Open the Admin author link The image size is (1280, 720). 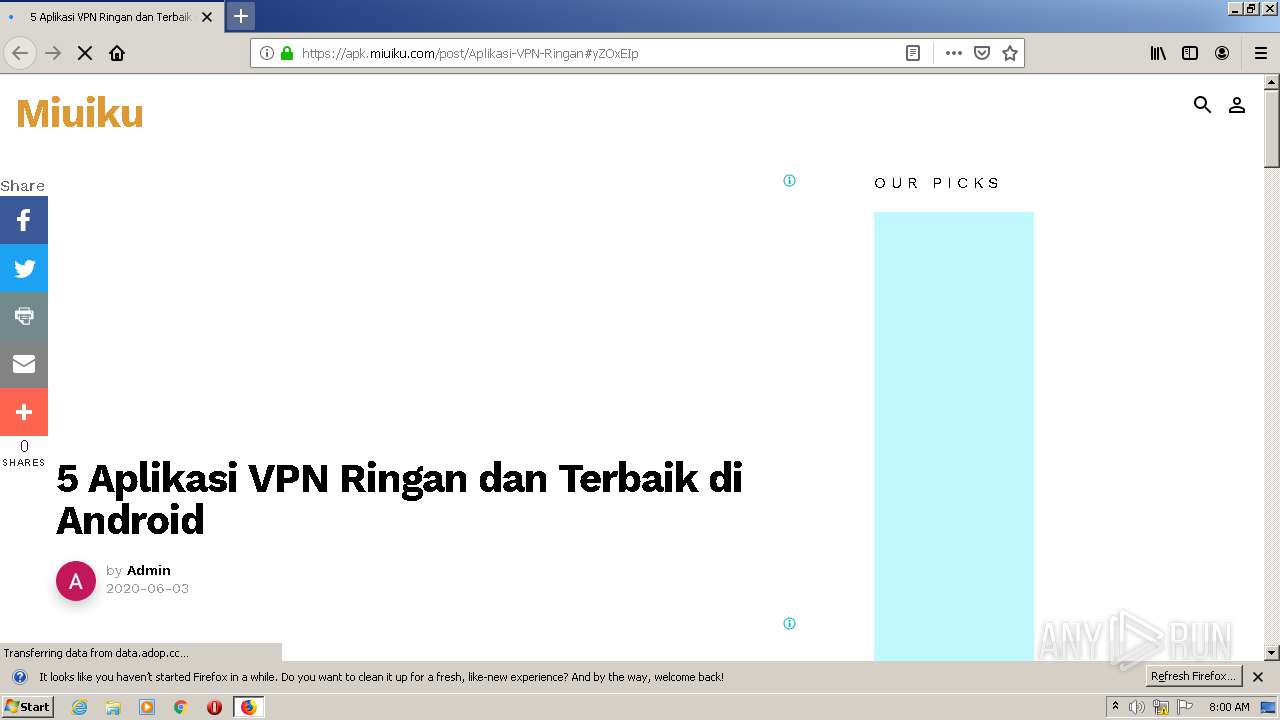[x=149, y=570]
